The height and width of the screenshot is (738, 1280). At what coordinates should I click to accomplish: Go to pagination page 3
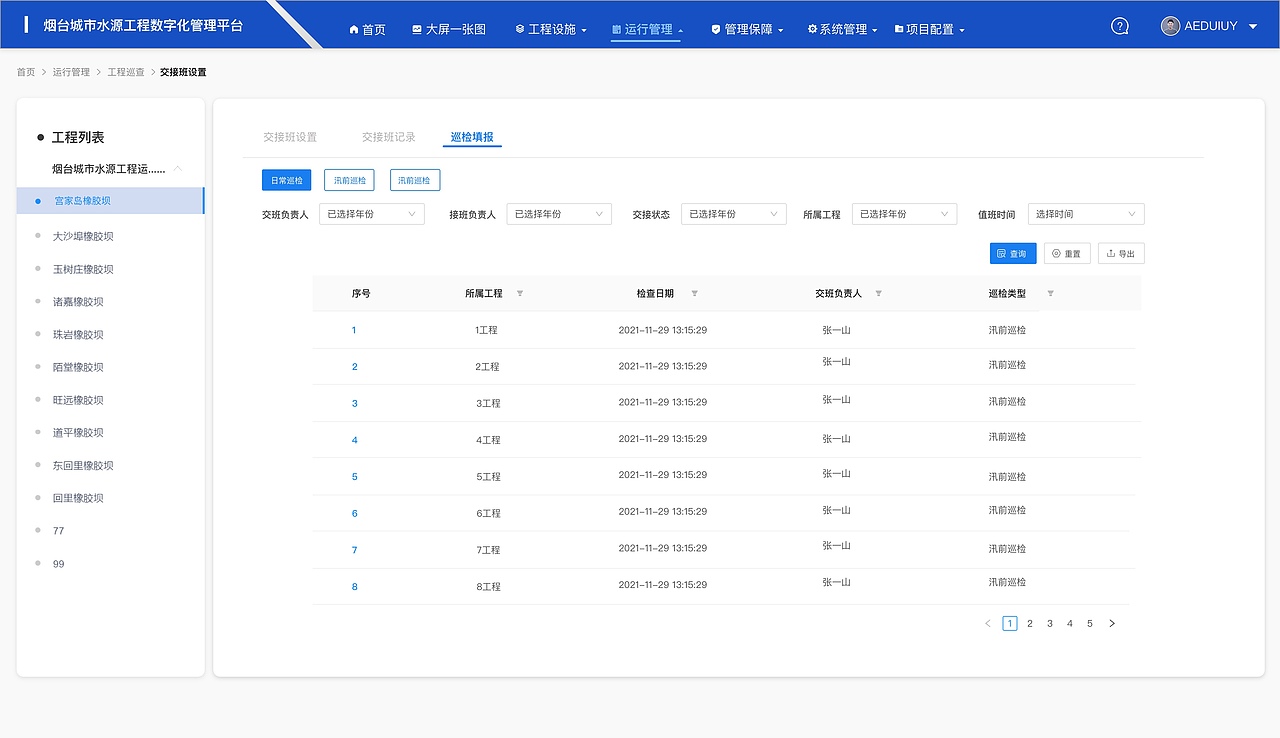[x=1050, y=623]
